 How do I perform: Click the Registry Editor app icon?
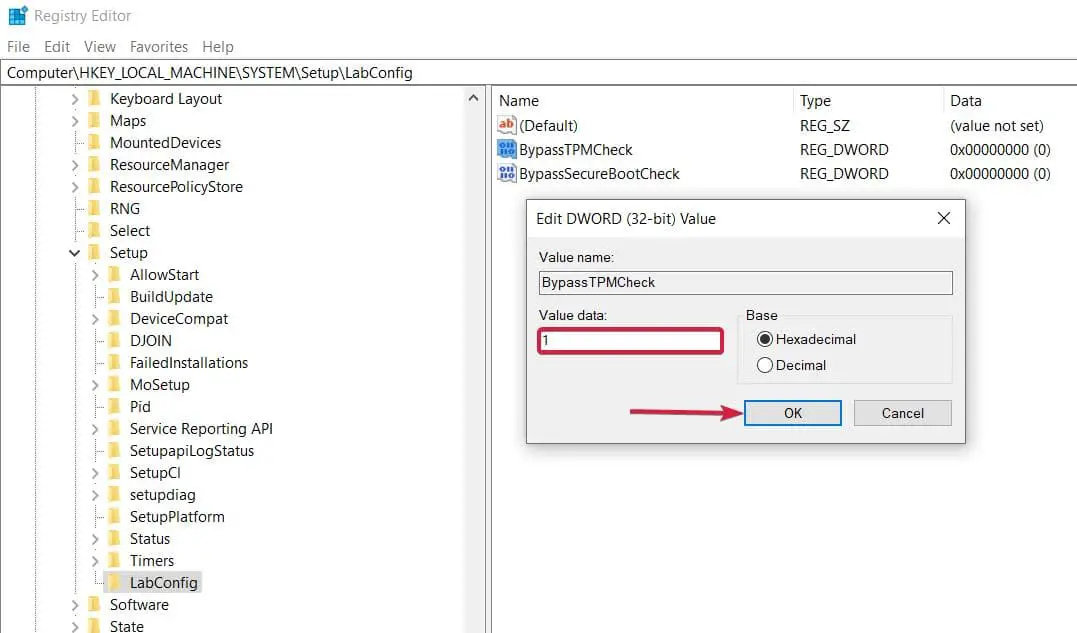(18, 15)
